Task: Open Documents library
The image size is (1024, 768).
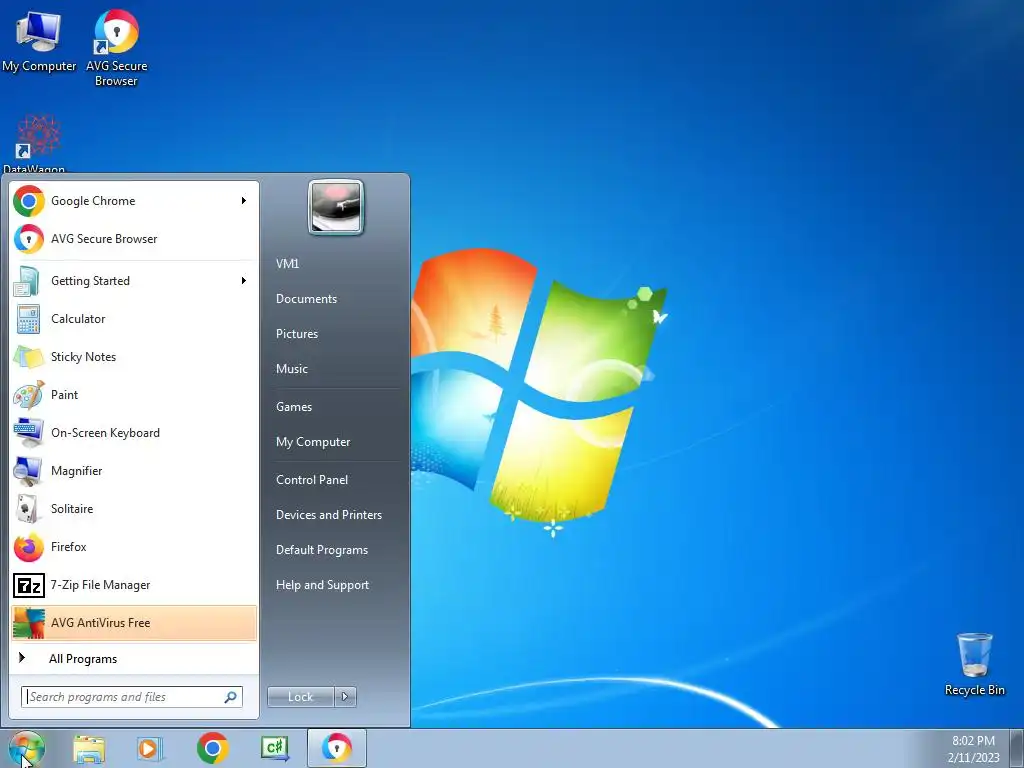Action: [337, 299]
